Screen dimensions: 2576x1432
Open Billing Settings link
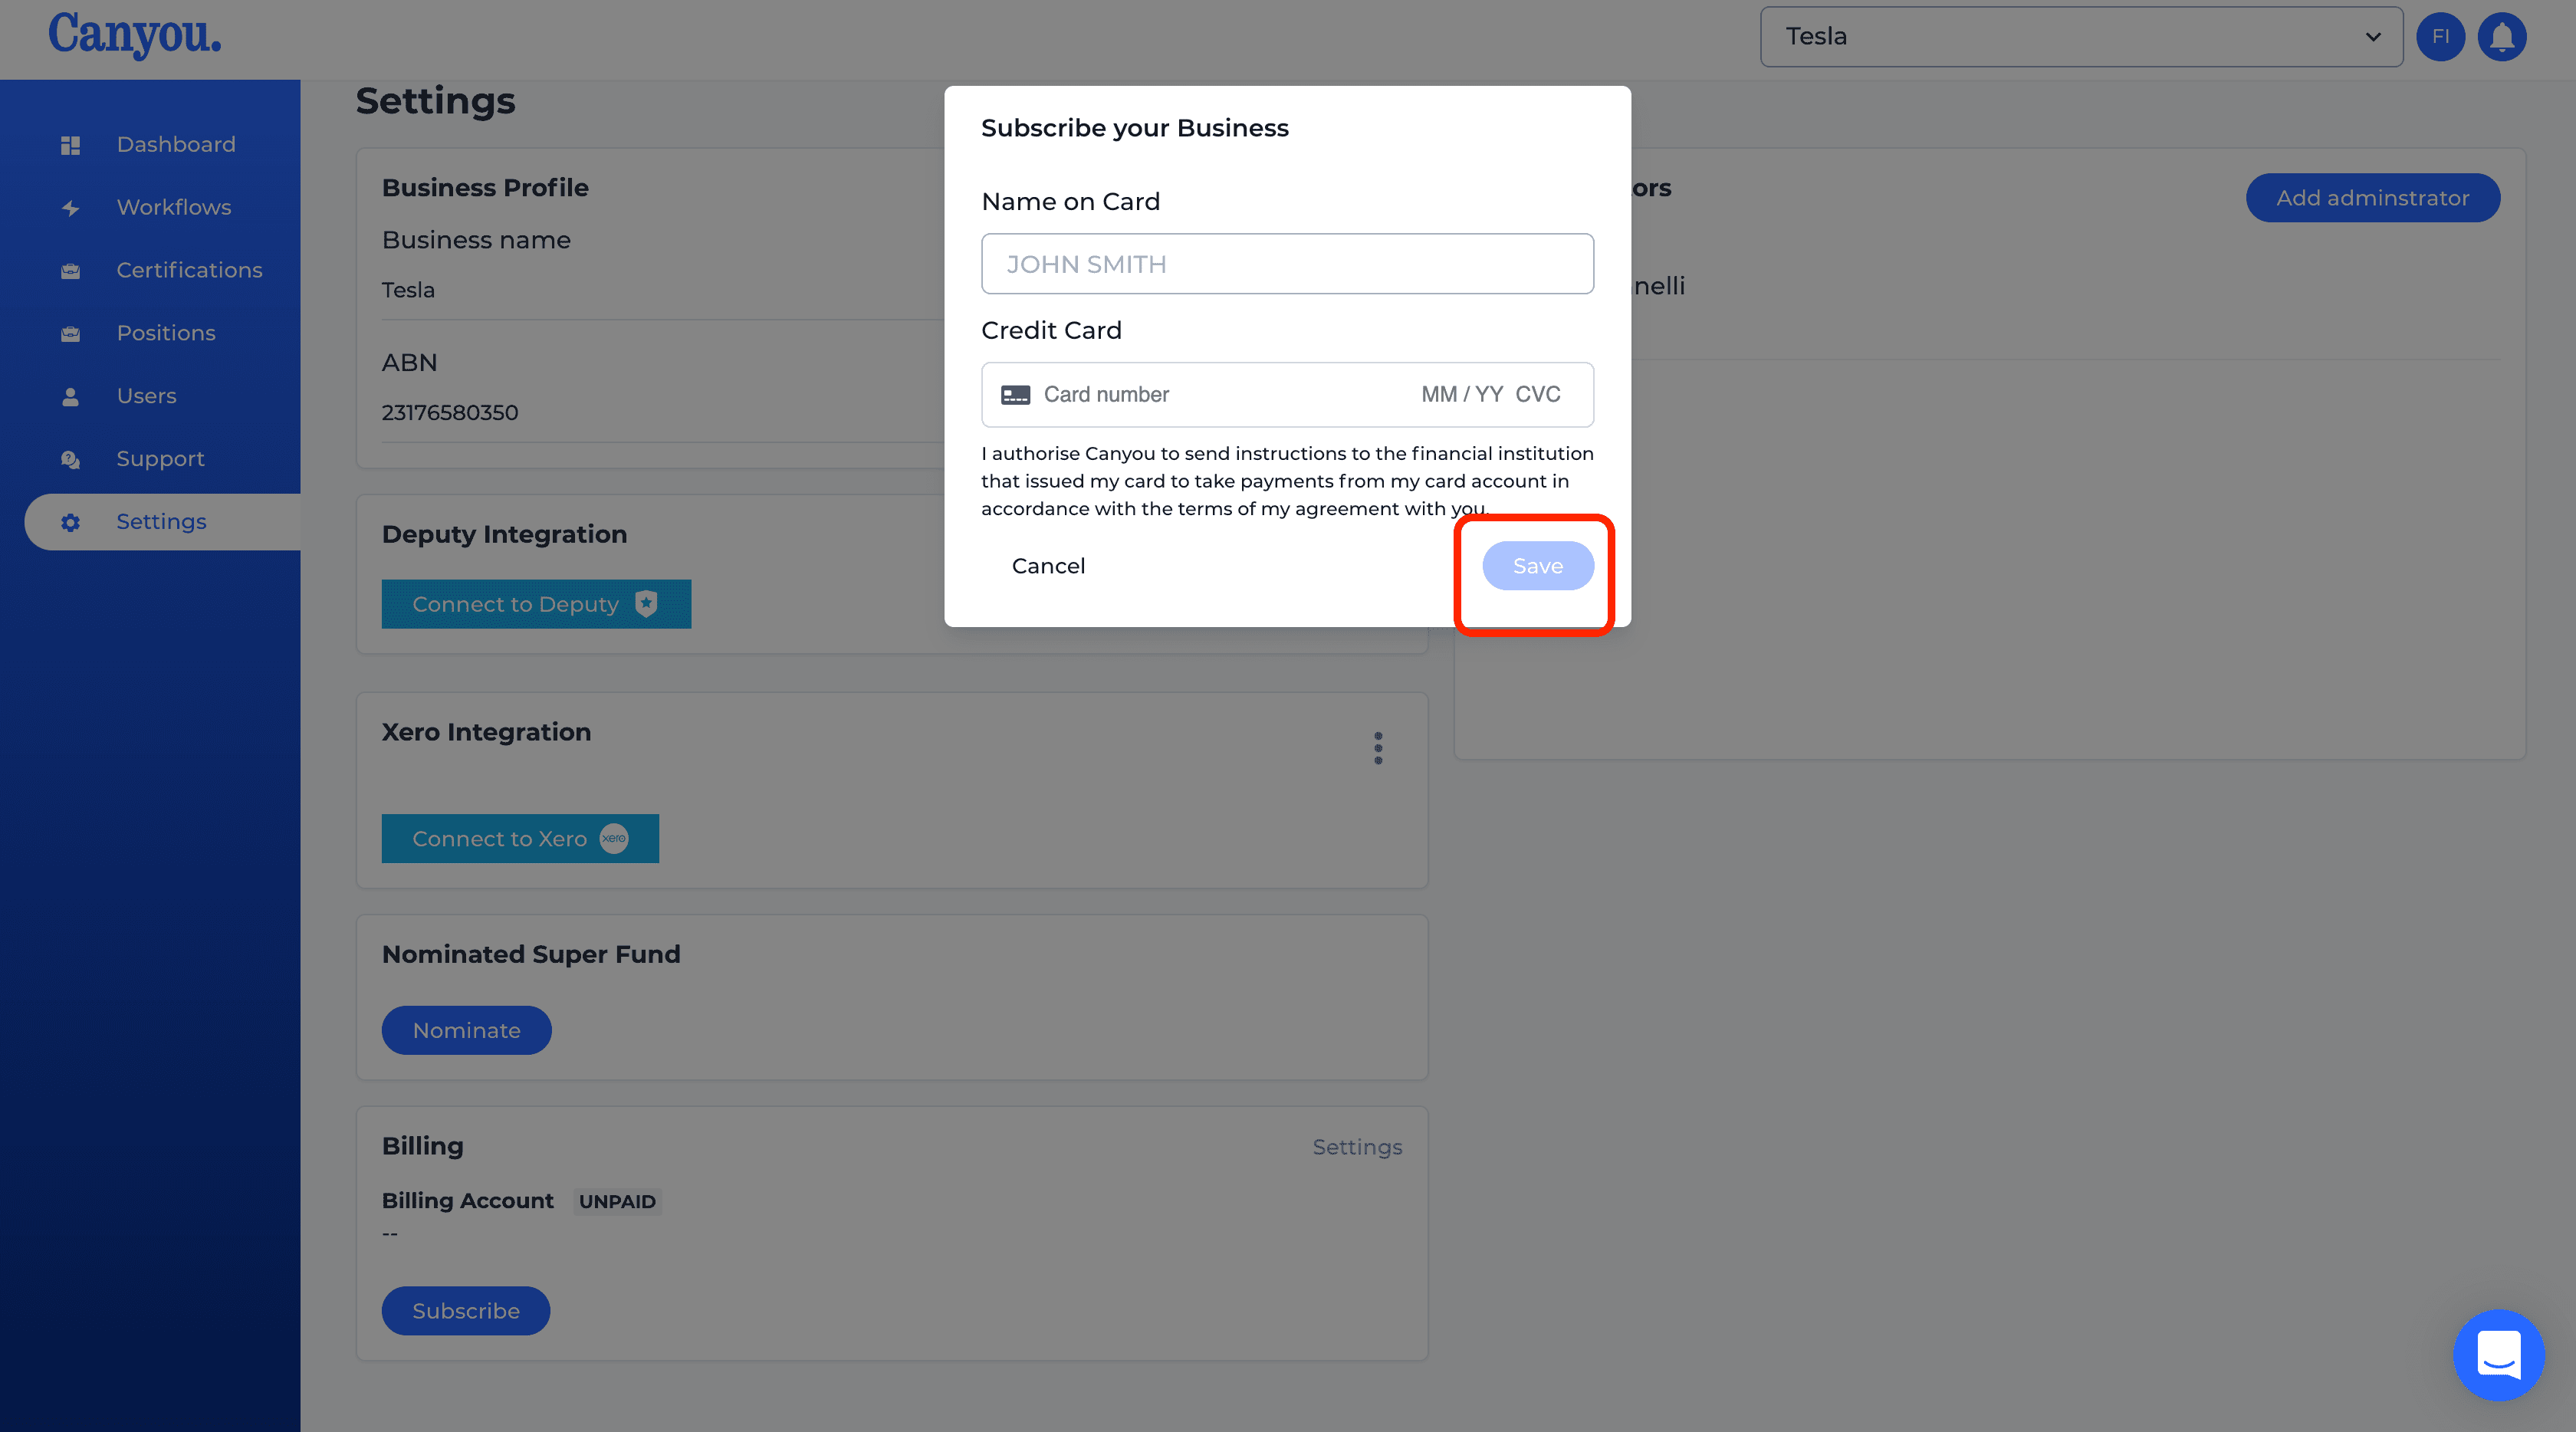click(x=1357, y=1147)
